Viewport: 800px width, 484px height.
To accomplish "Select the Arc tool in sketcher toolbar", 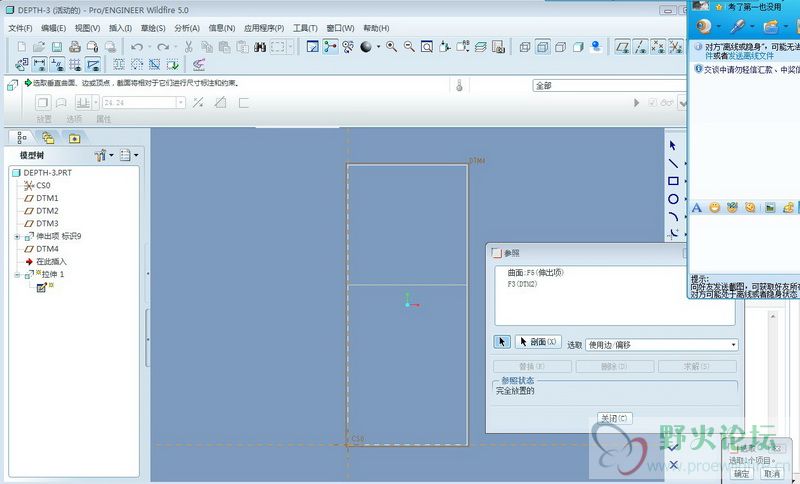I will click(x=673, y=217).
